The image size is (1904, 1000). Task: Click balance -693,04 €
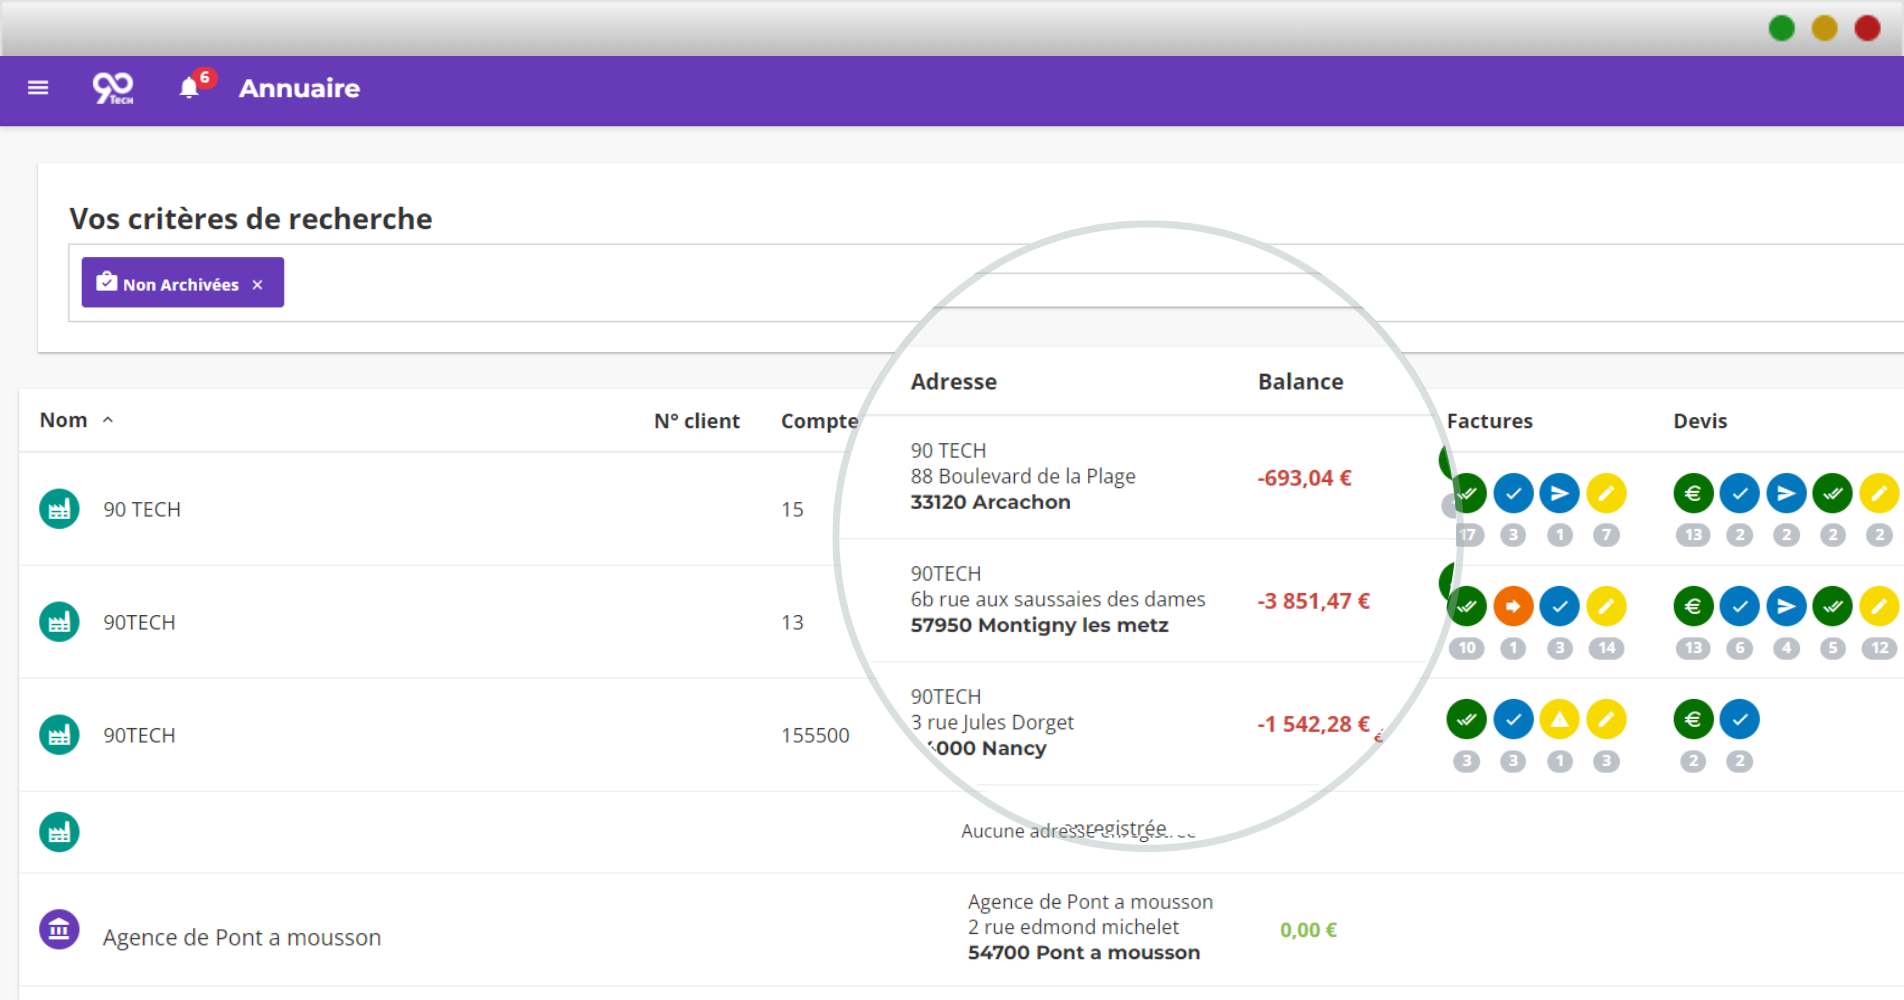[1304, 478]
